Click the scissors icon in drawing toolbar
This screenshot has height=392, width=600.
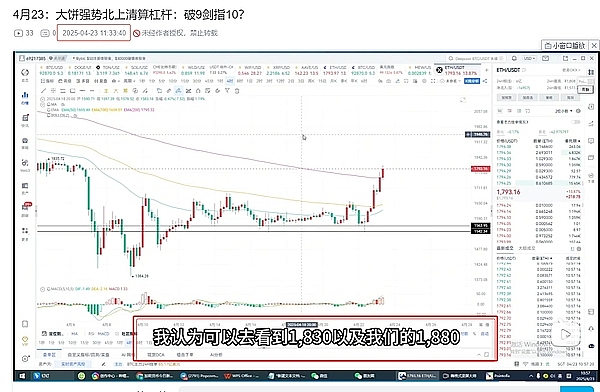[x=188, y=91]
